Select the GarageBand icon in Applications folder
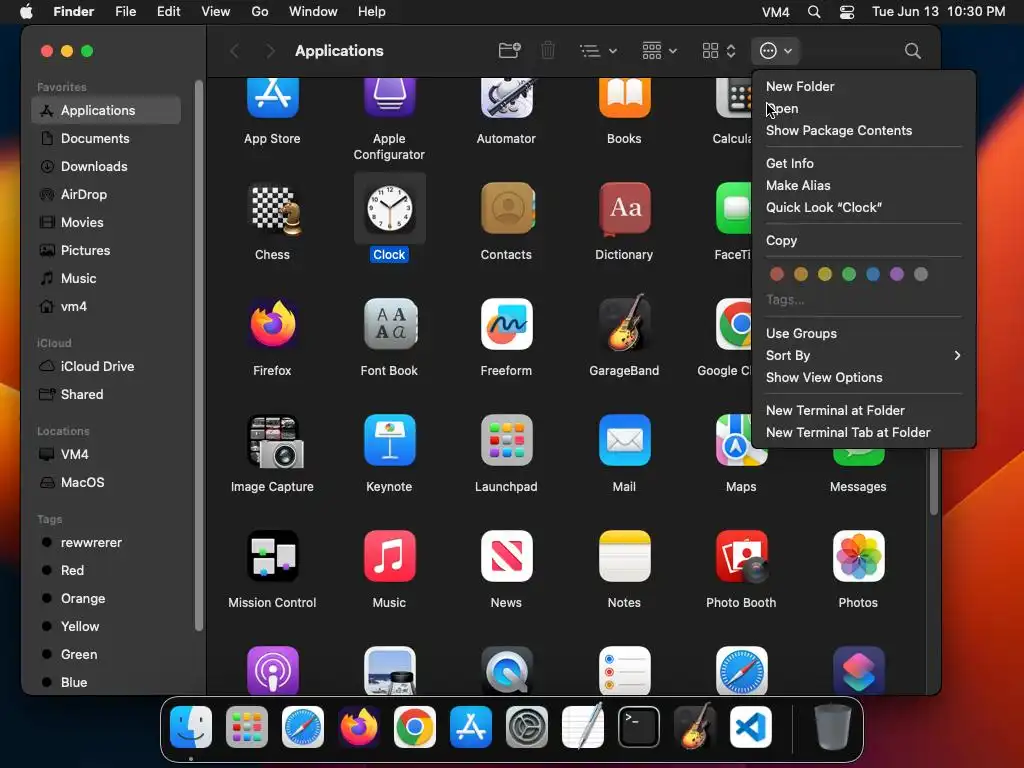Image resolution: width=1024 pixels, height=768 pixels. pos(624,323)
